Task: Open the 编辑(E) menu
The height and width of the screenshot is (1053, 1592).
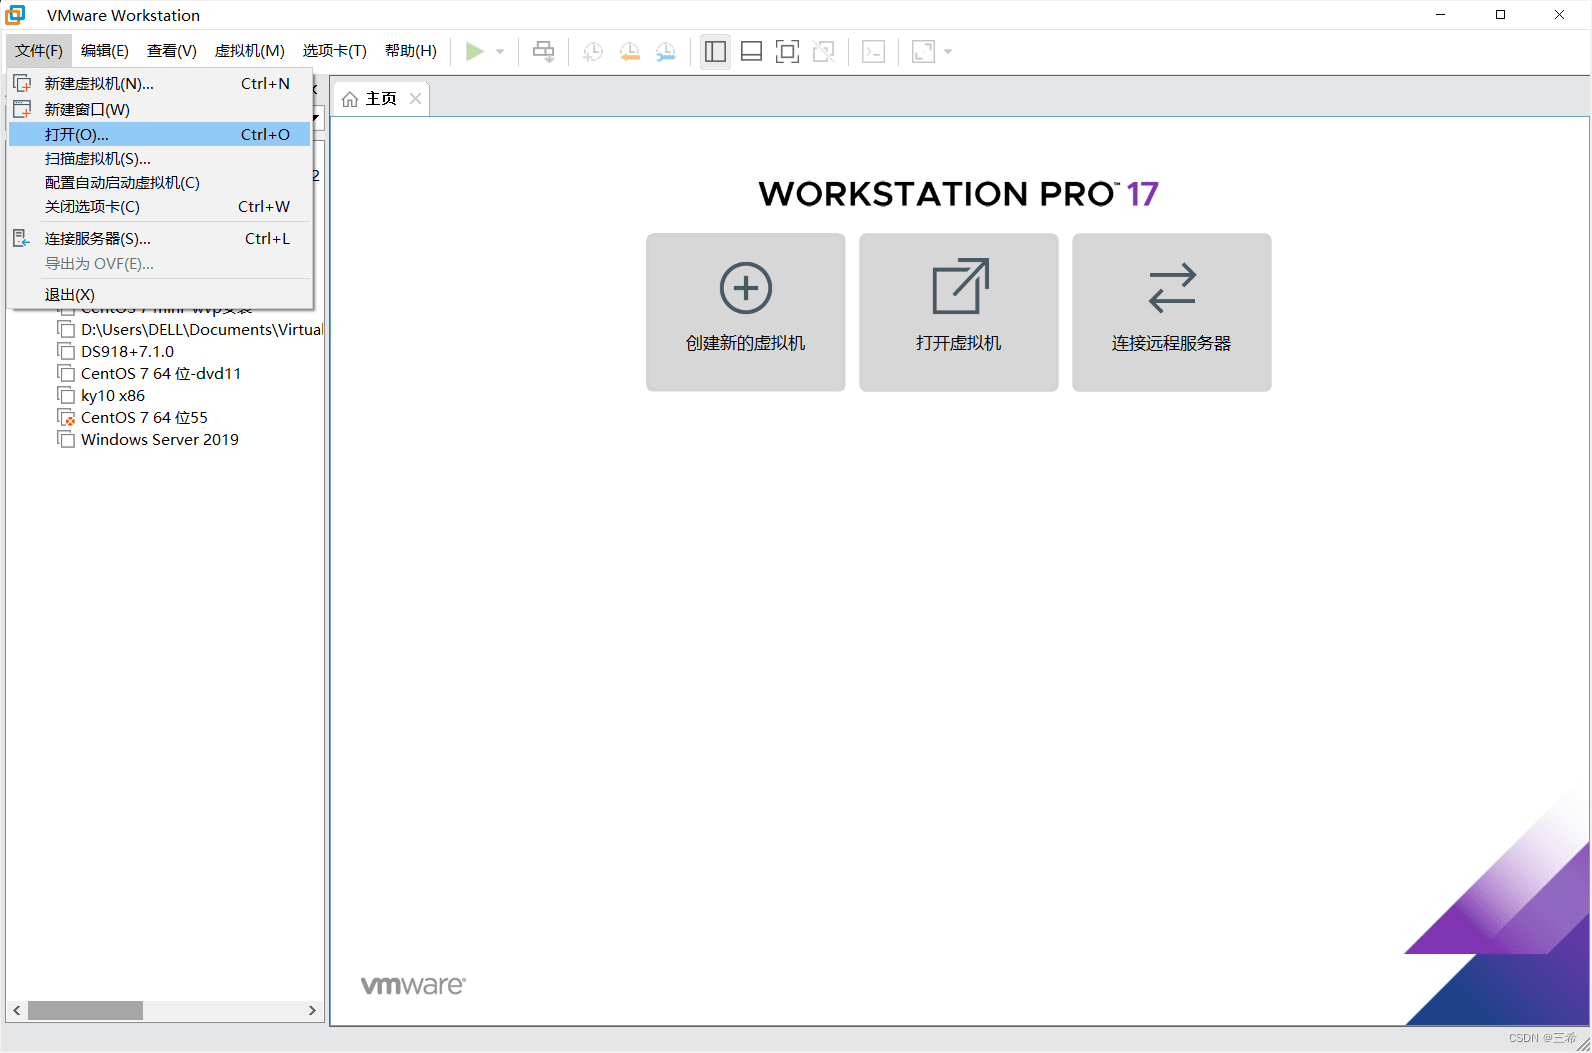Action: tap(105, 51)
